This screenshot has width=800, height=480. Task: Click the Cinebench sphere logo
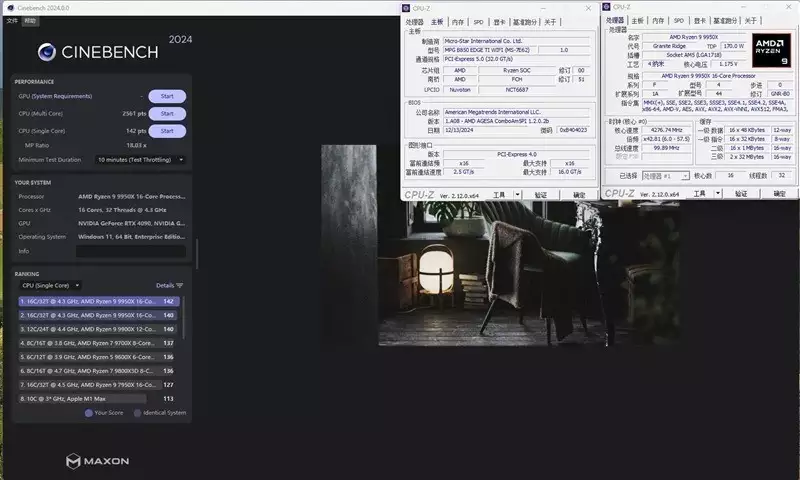(46, 52)
